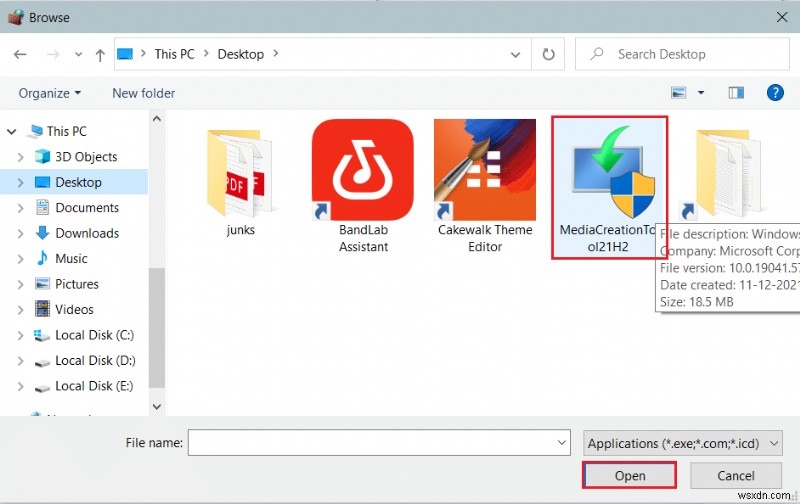Create a New folder

(x=143, y=93)
